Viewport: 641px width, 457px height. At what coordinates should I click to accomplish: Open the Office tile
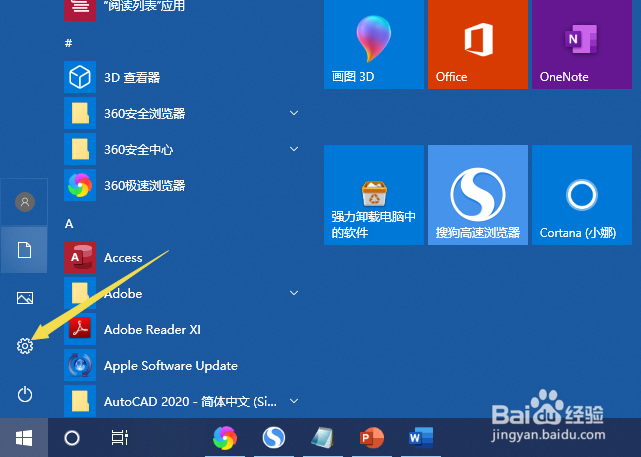(478, 44)
